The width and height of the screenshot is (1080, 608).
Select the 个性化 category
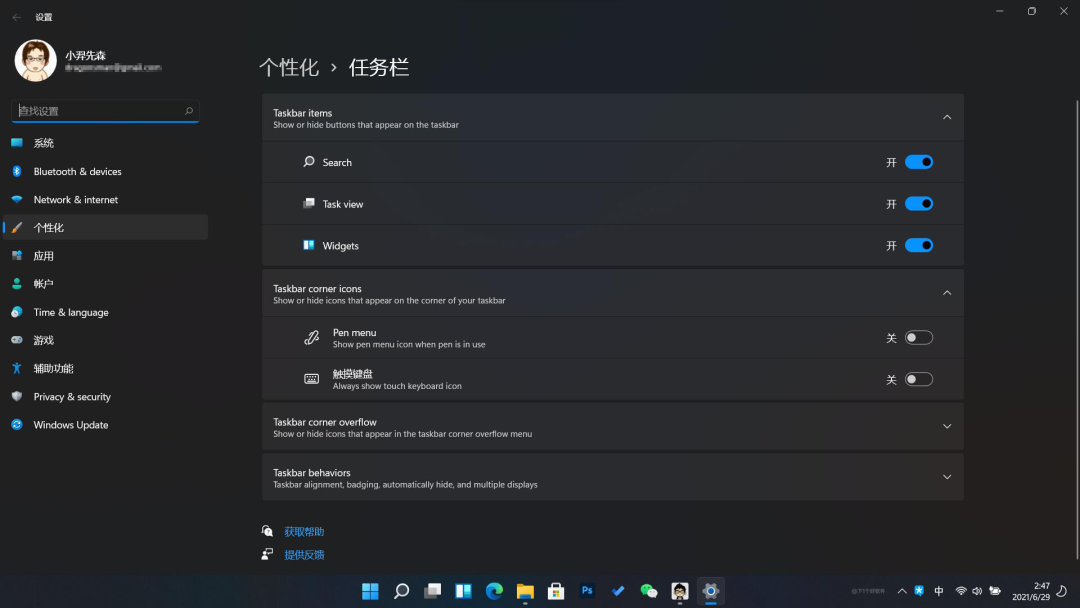pyautogui.click(x=105, y=227)
